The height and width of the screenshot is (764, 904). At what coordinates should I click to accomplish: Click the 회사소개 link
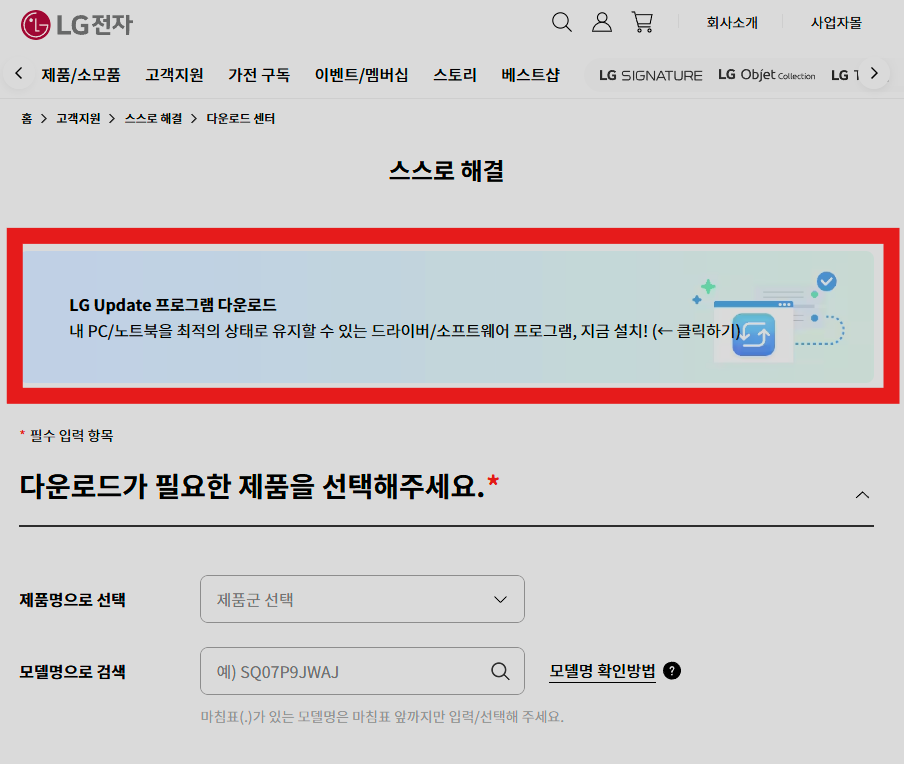[731, 23]
